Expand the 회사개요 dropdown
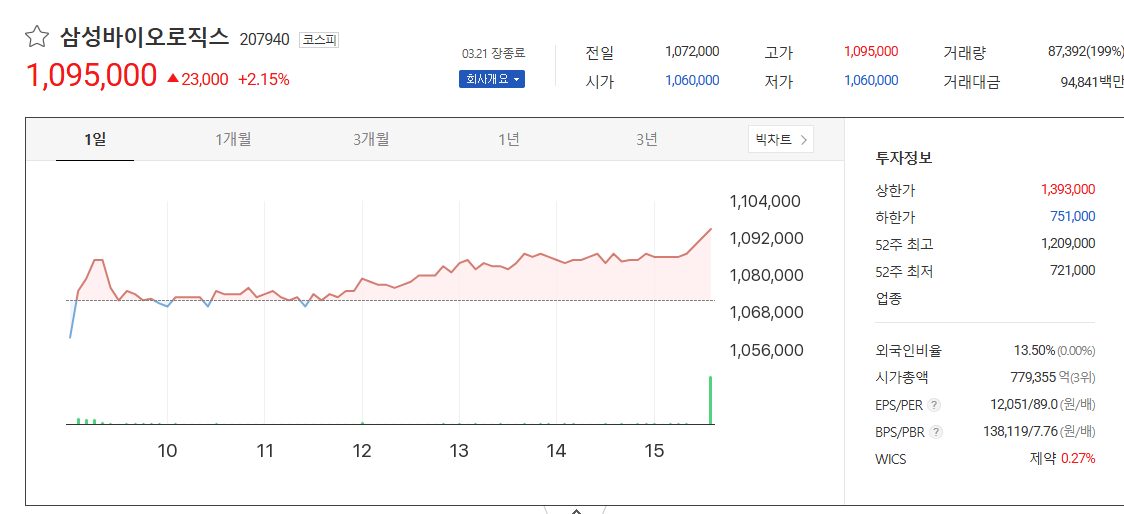The image size is (1124, 514). [492, 80]
